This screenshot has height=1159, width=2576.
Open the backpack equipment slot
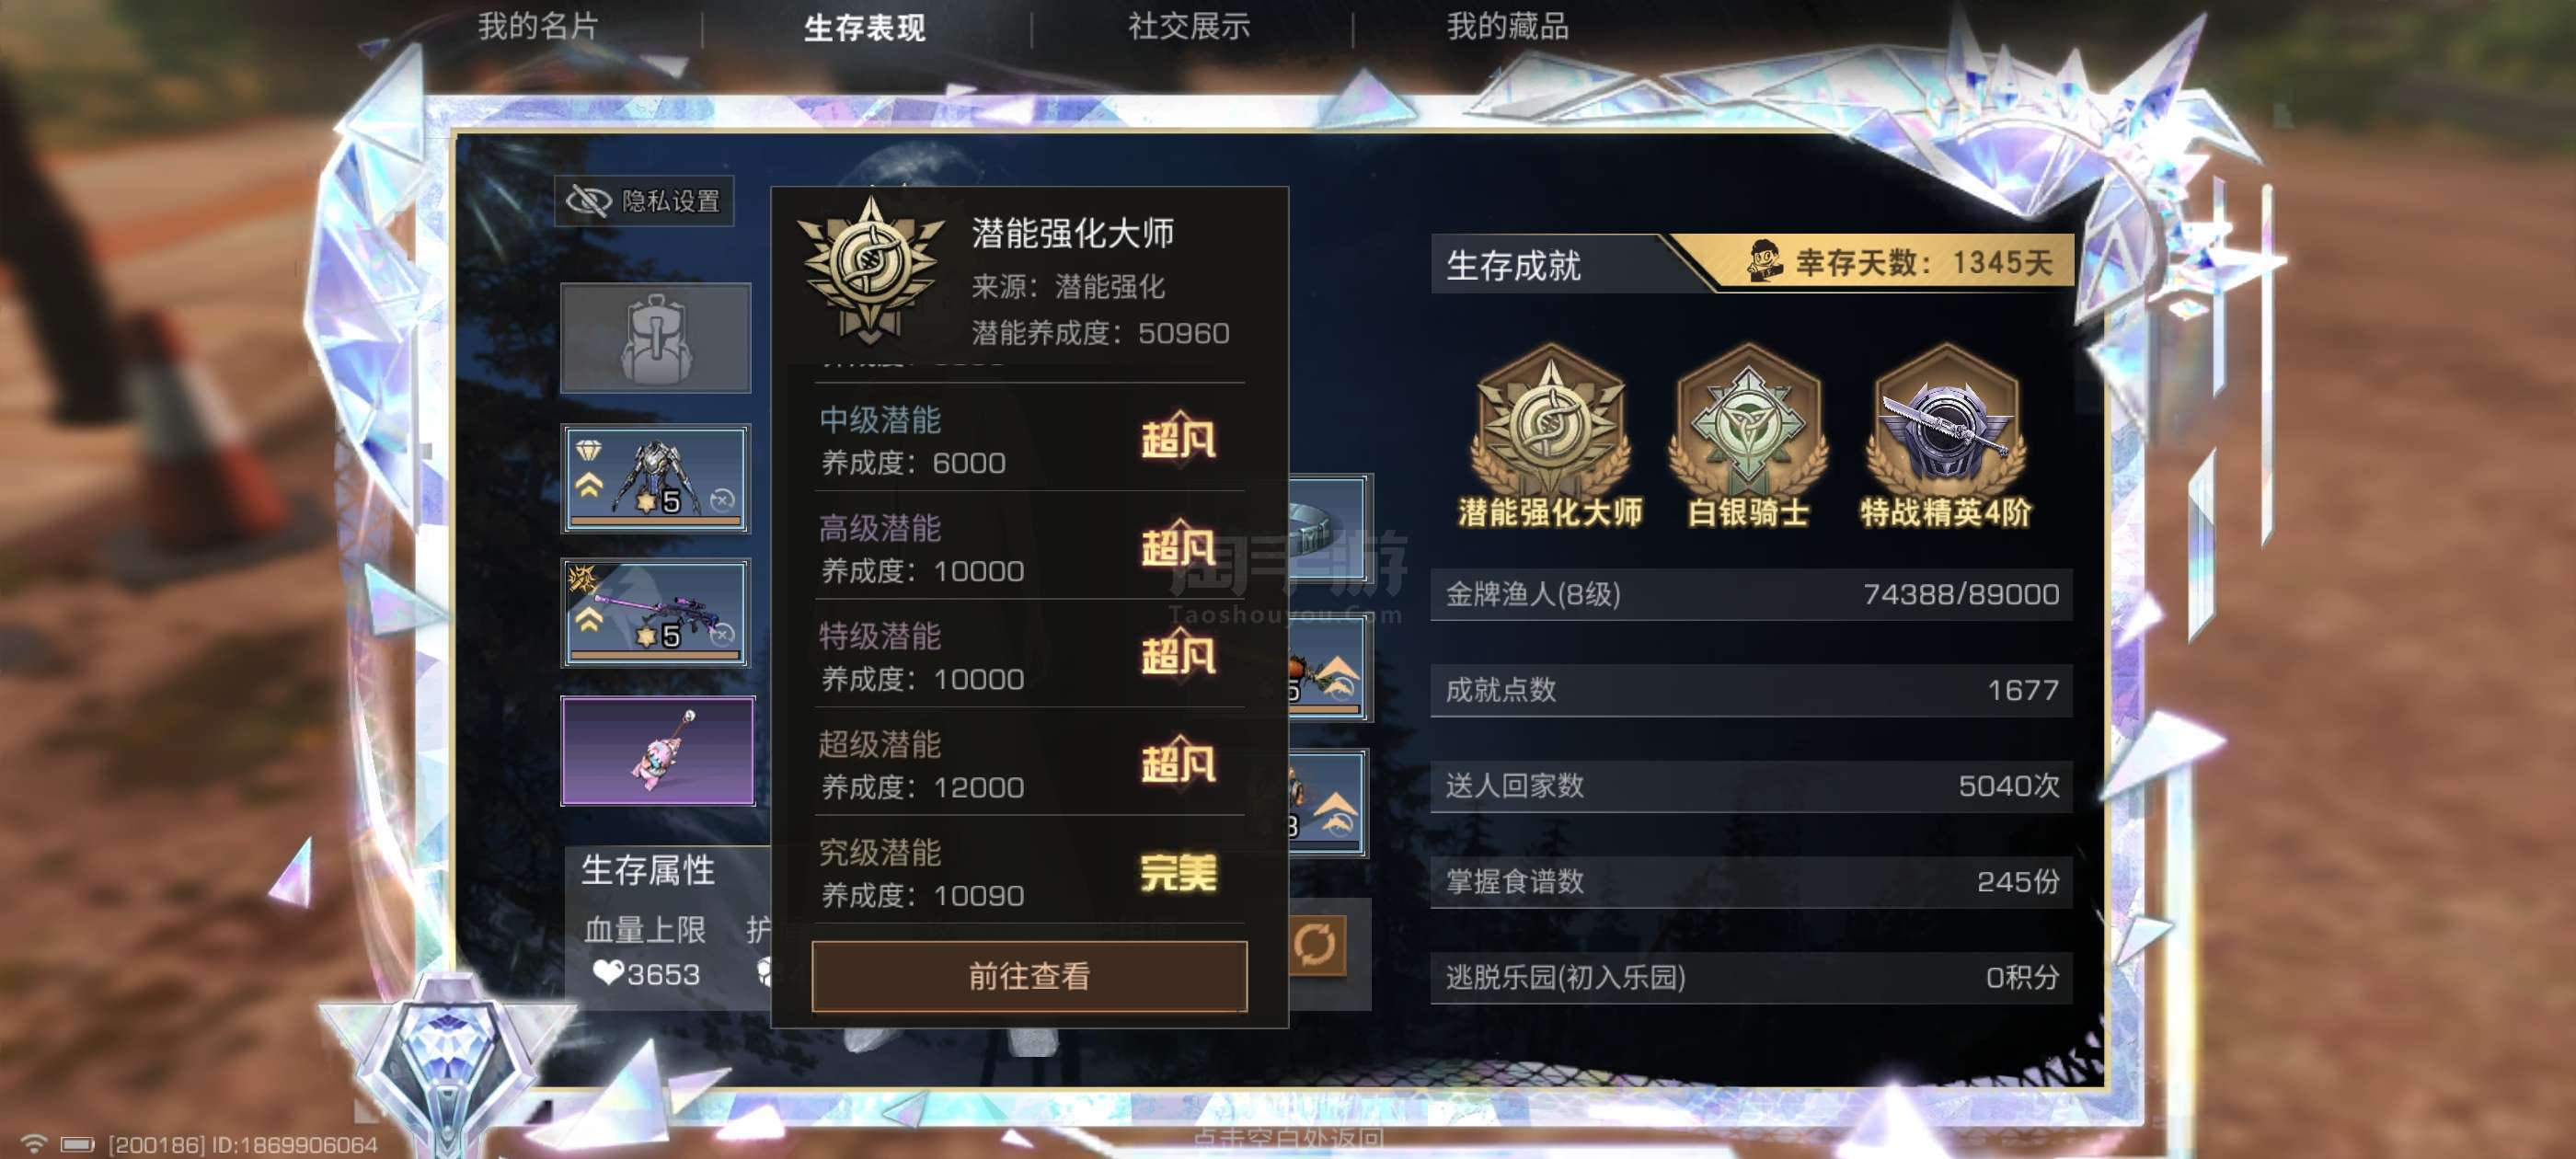click(655, 338)
